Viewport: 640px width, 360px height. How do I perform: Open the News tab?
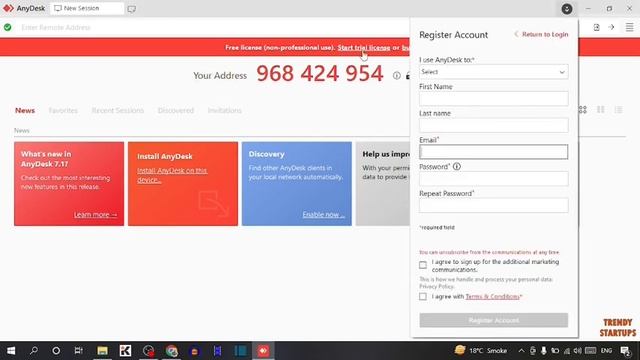[25, 111]
